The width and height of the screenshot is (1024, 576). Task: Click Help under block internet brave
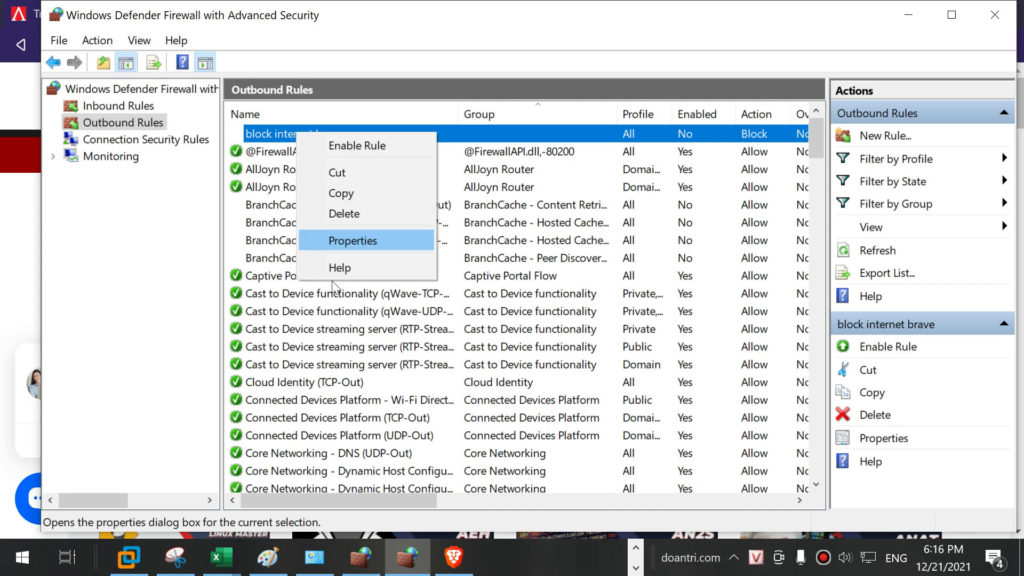871,462
